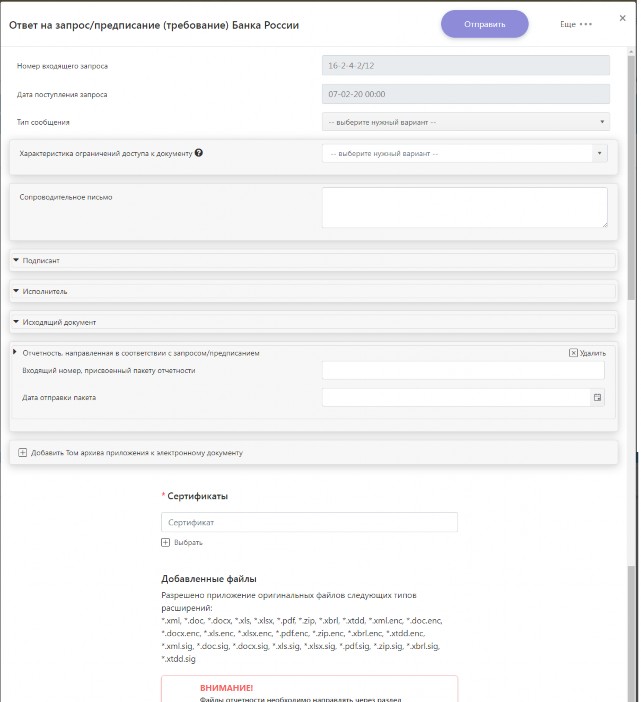Click the Добавленные файлы heading
641x702 pixels.
tap(209, 579)
